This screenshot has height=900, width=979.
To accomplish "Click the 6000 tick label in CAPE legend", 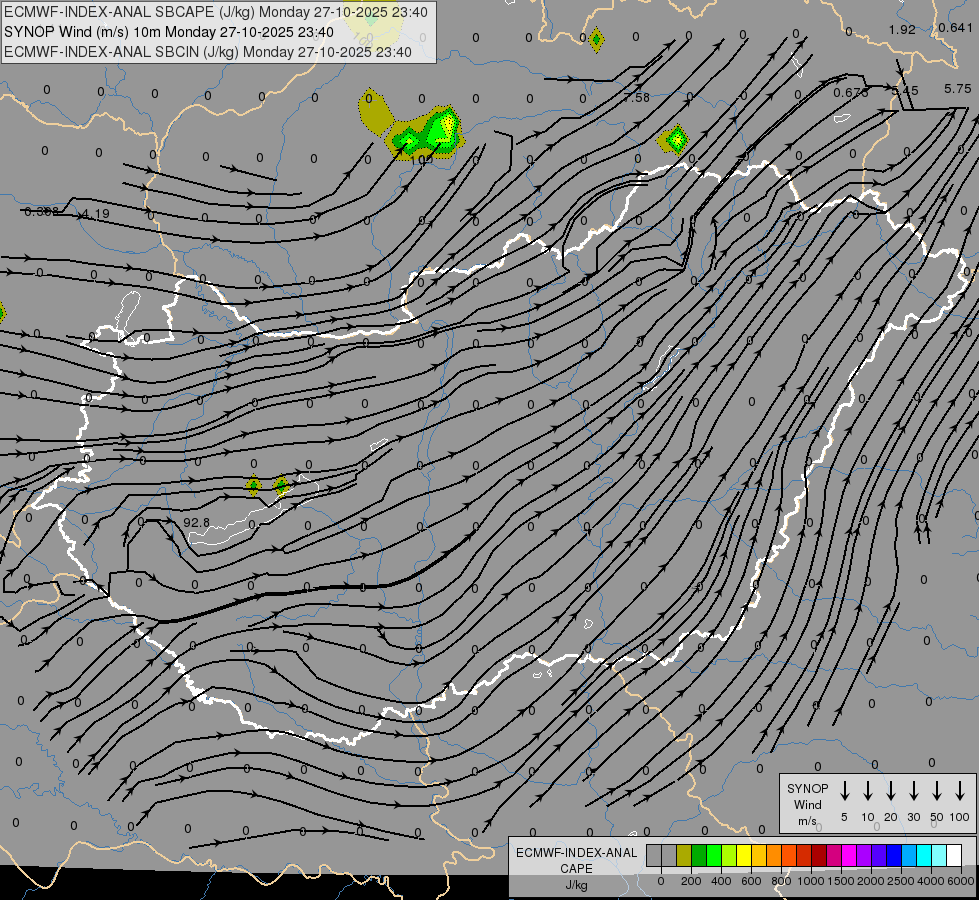I will (961, 881).
